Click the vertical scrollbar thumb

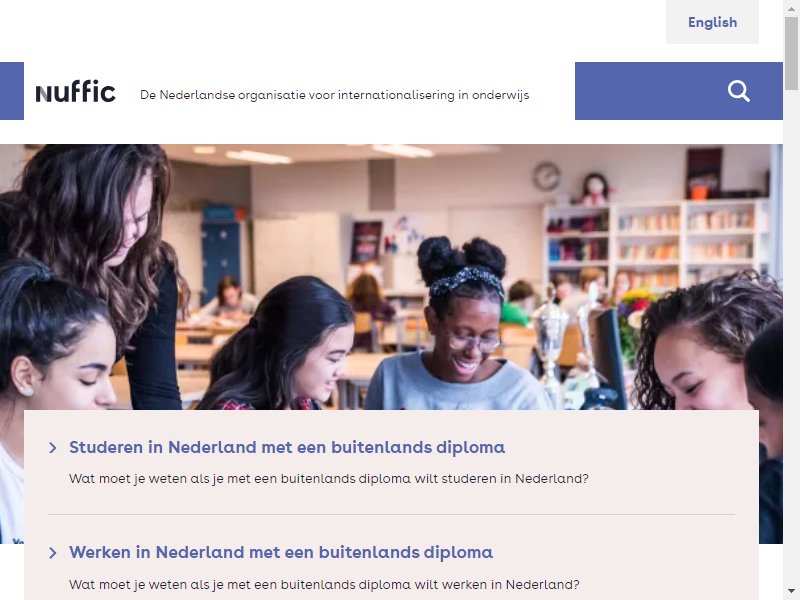pyautogui.click(x=791, y=54)
